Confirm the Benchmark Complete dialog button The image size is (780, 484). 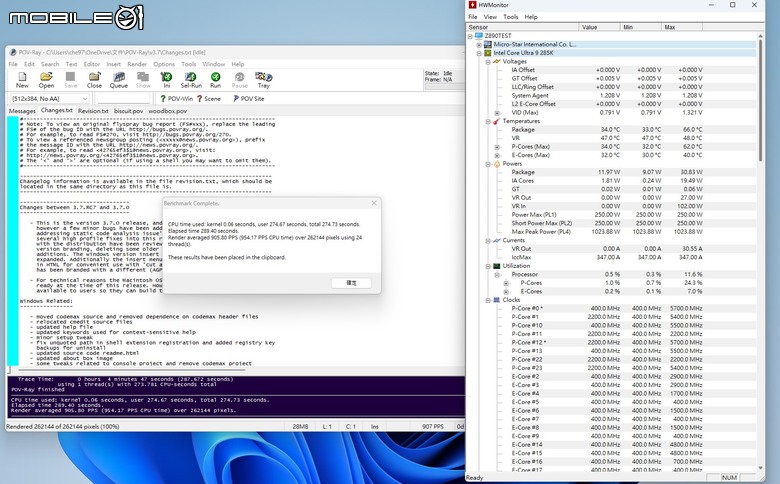(x=351, y=283)
